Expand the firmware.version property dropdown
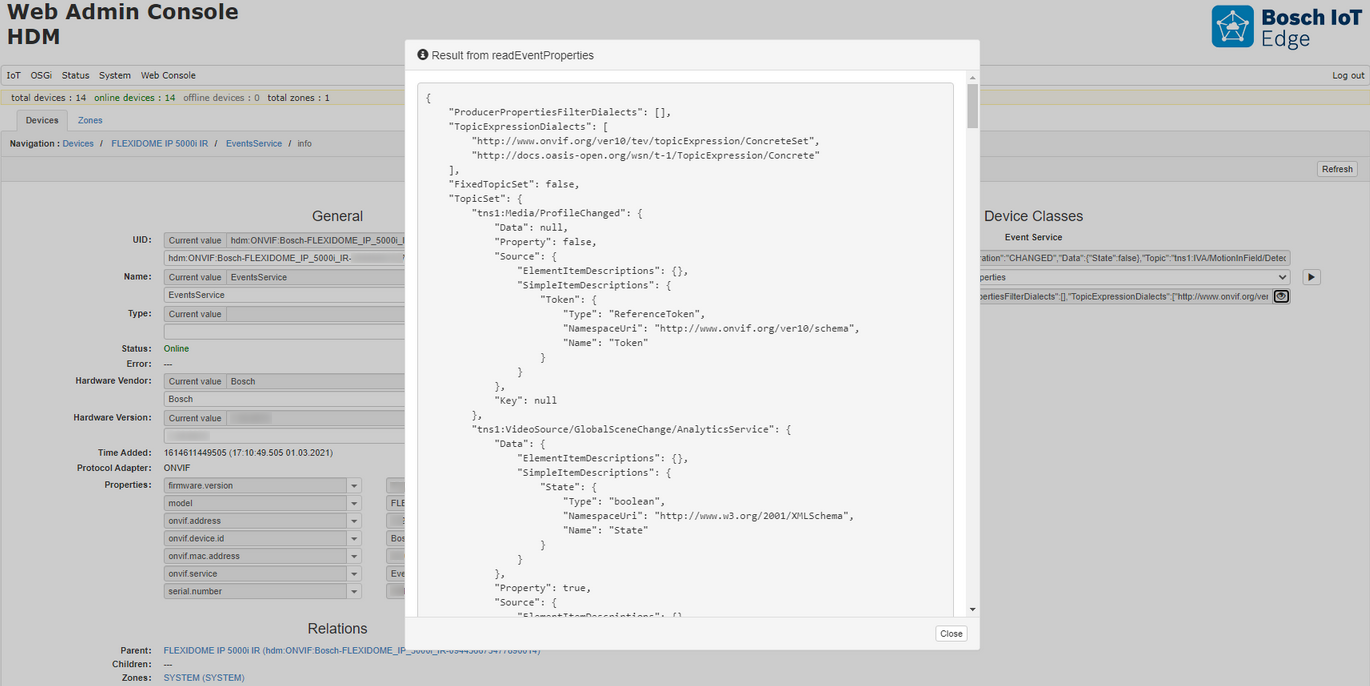Image resolution: width=1370 pixels, height=686 pixels. click(x=353, y=485)
